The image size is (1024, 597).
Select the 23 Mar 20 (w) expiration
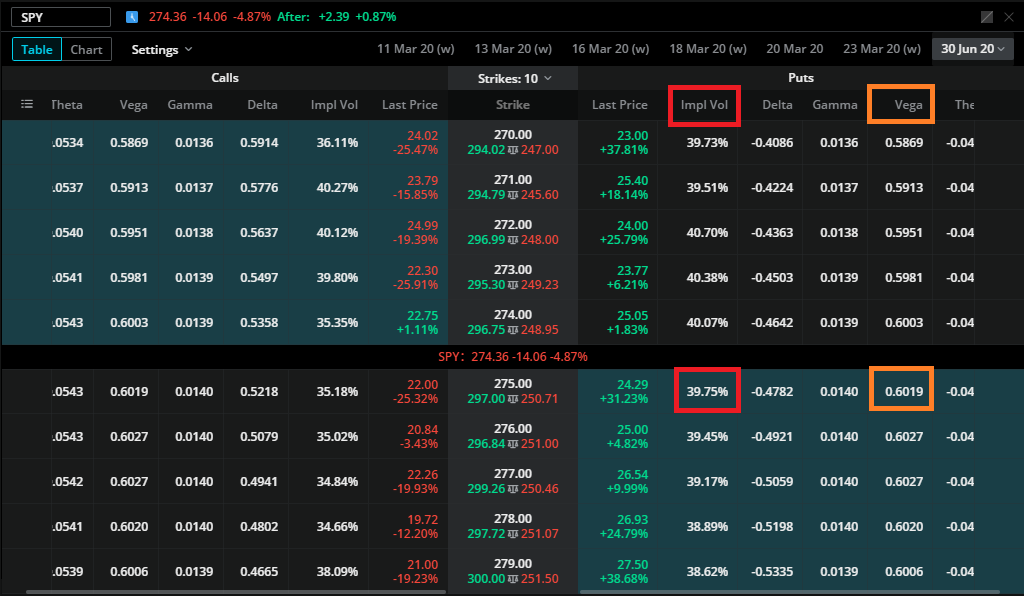tap(882, 49)
